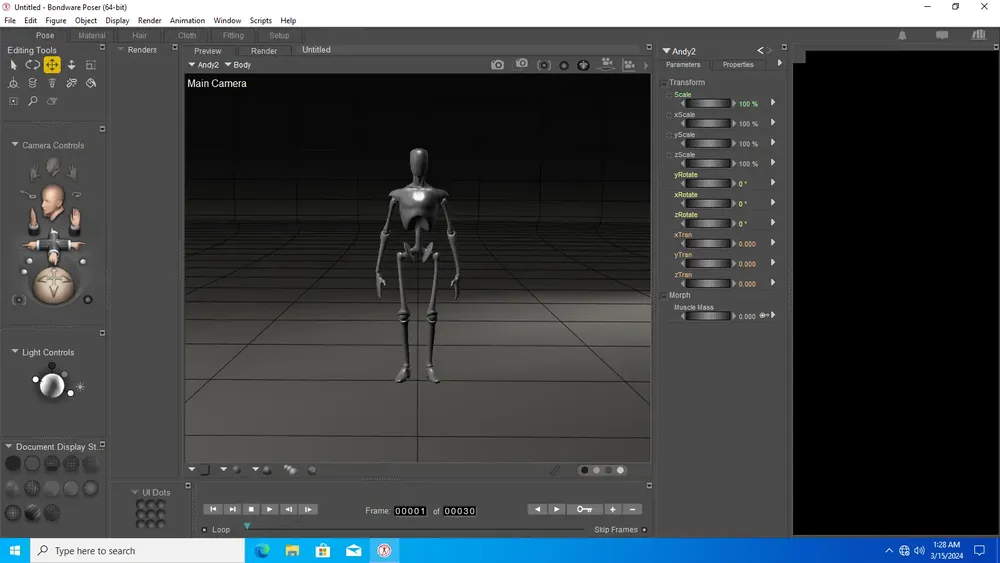Select the paint bucket Material Select tool
Viewport: 1000px width, 563px height.
click(x=91, y=83)
